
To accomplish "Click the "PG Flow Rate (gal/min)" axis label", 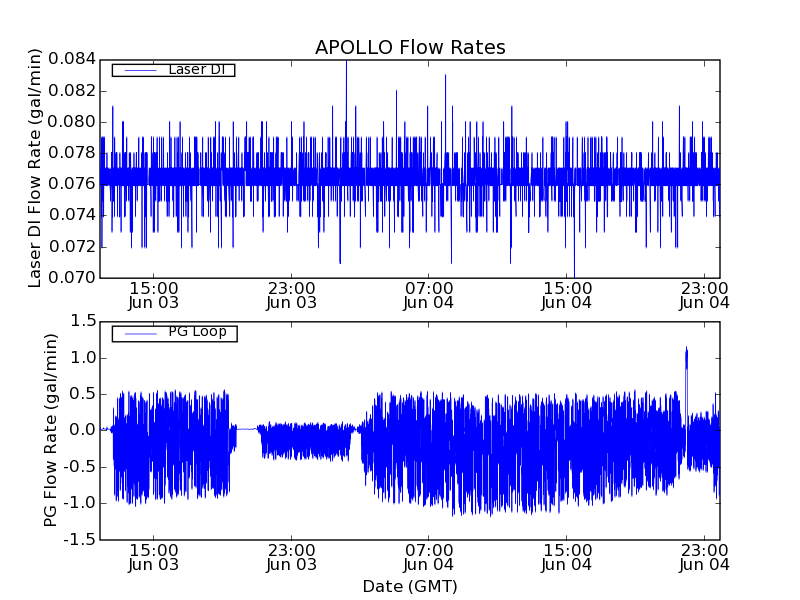I will coord(51,430).
